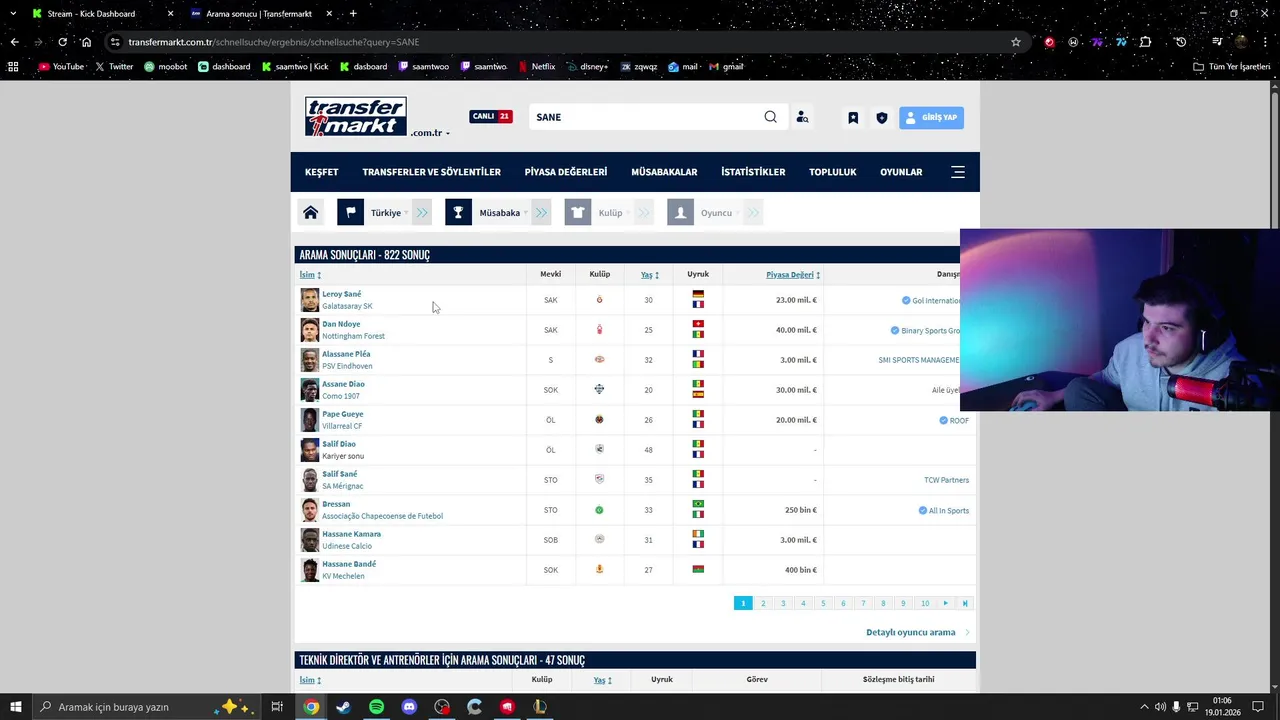Click the Transfermarkt logo

point(356,117)
